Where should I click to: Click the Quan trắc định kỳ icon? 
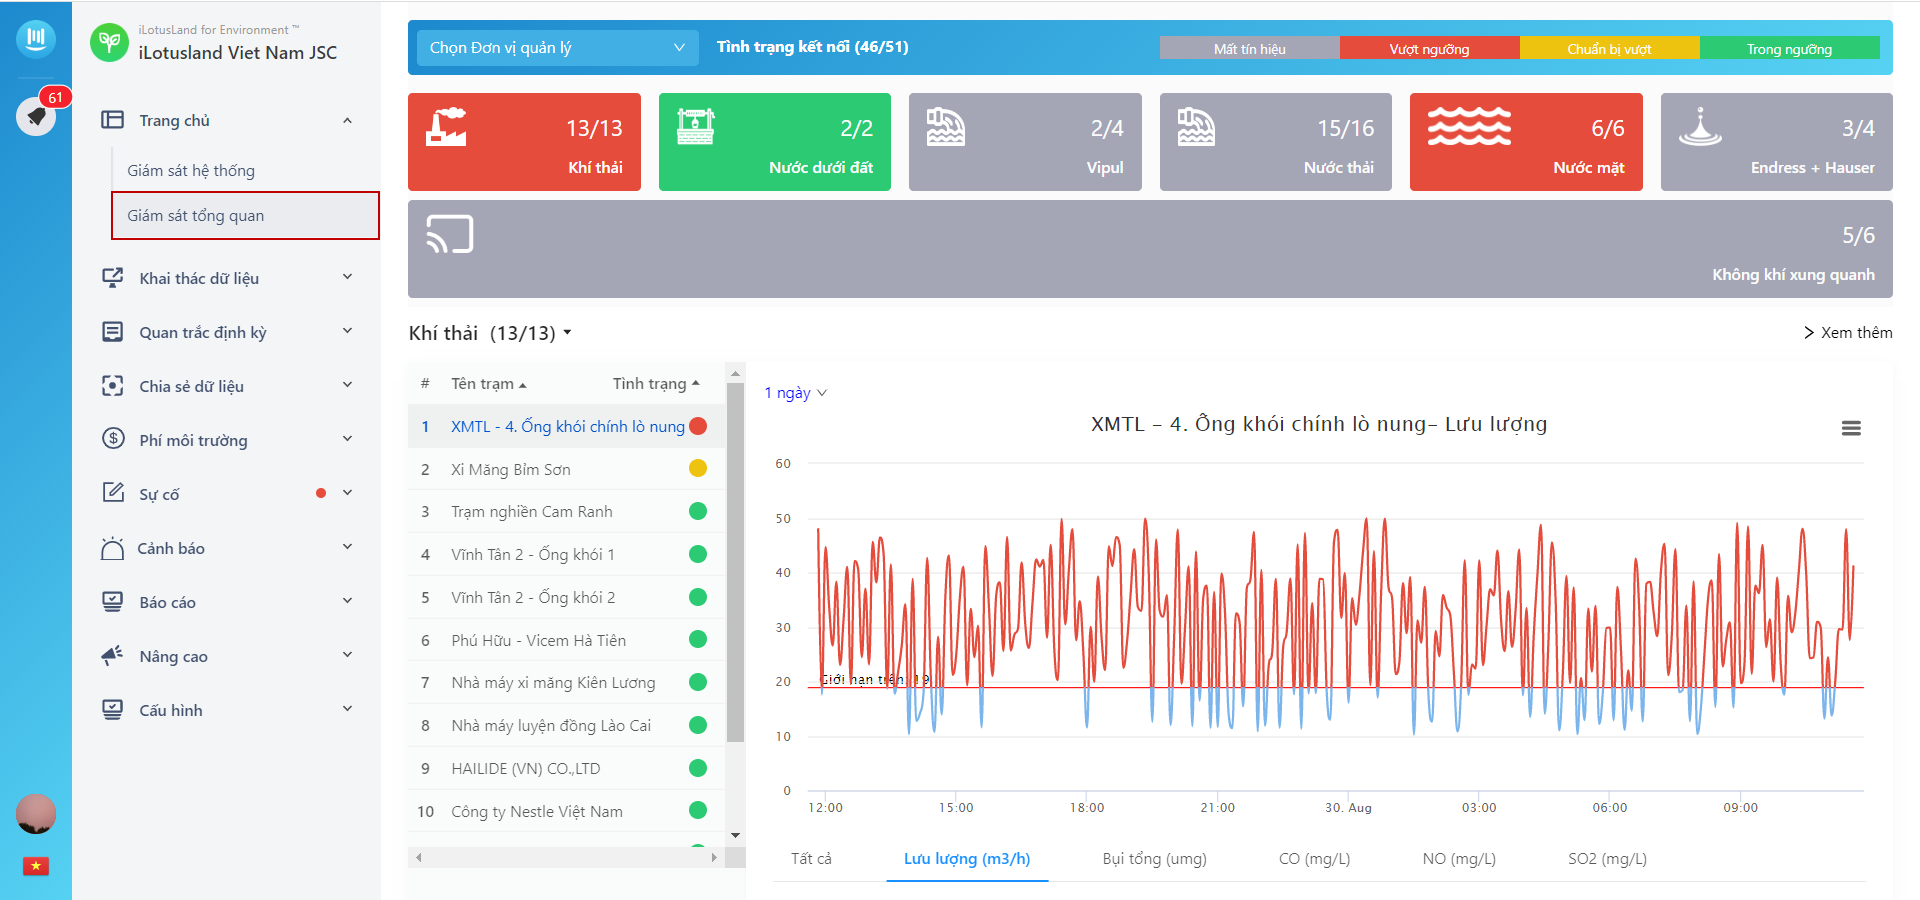click(113, 332)
